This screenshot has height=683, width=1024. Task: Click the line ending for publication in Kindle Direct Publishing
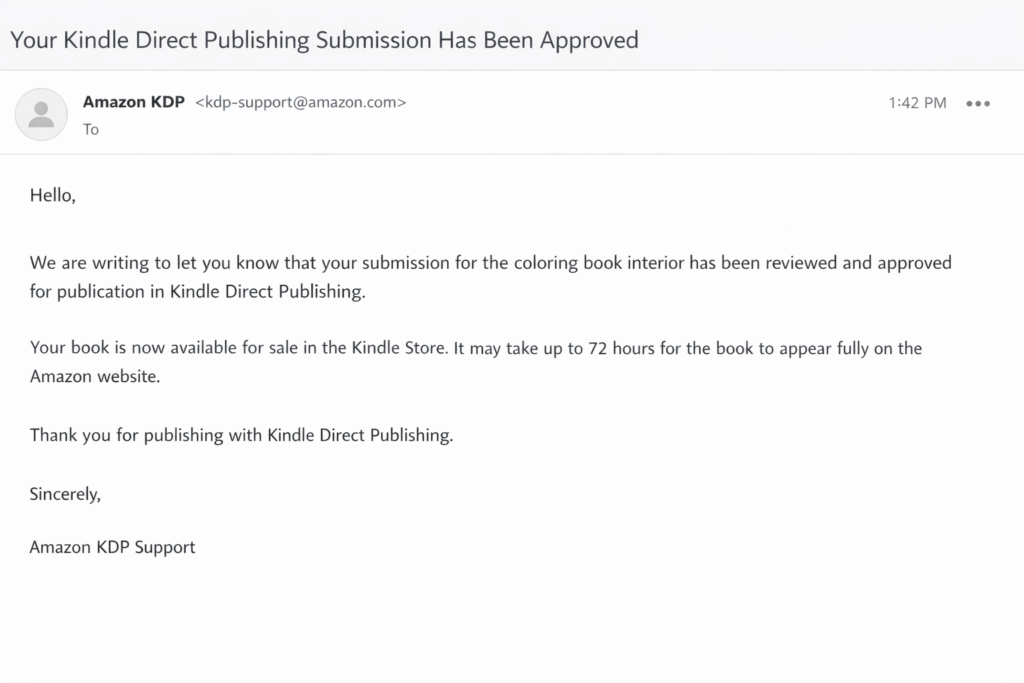pyautogui.click(x=198, y=293)
